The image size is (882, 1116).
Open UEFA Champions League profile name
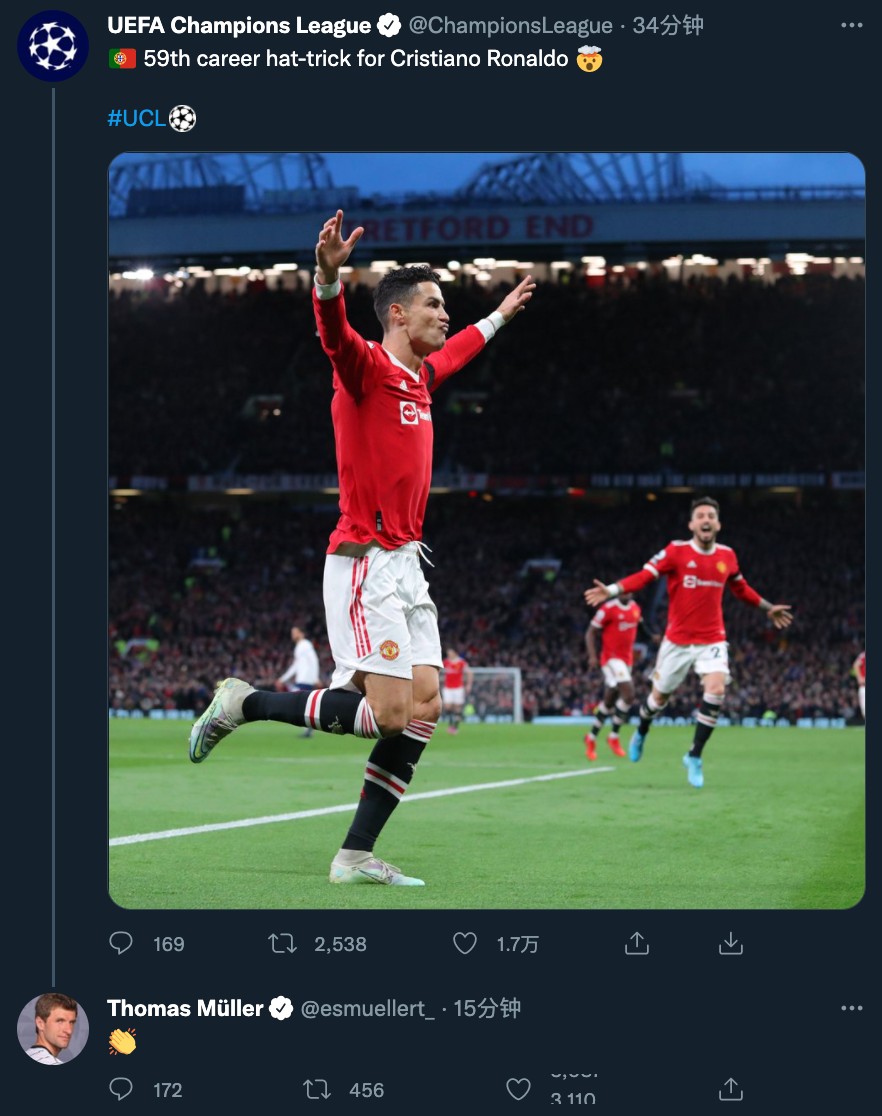point(239,26)
